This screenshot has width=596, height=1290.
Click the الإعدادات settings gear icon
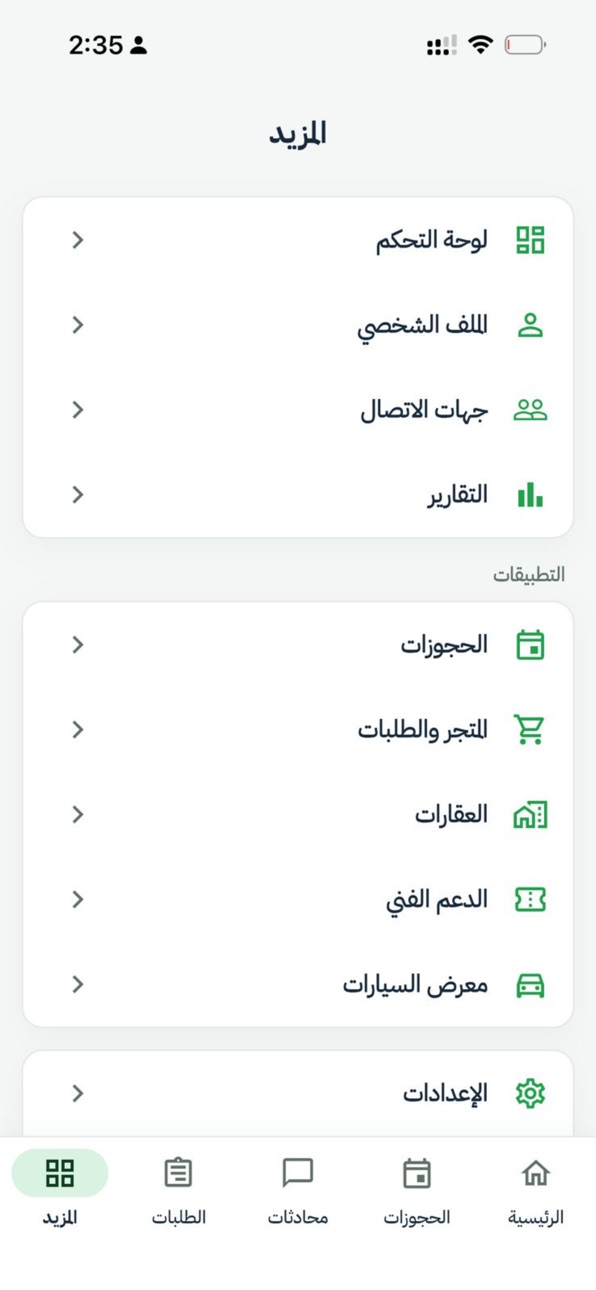(530, 1094)
